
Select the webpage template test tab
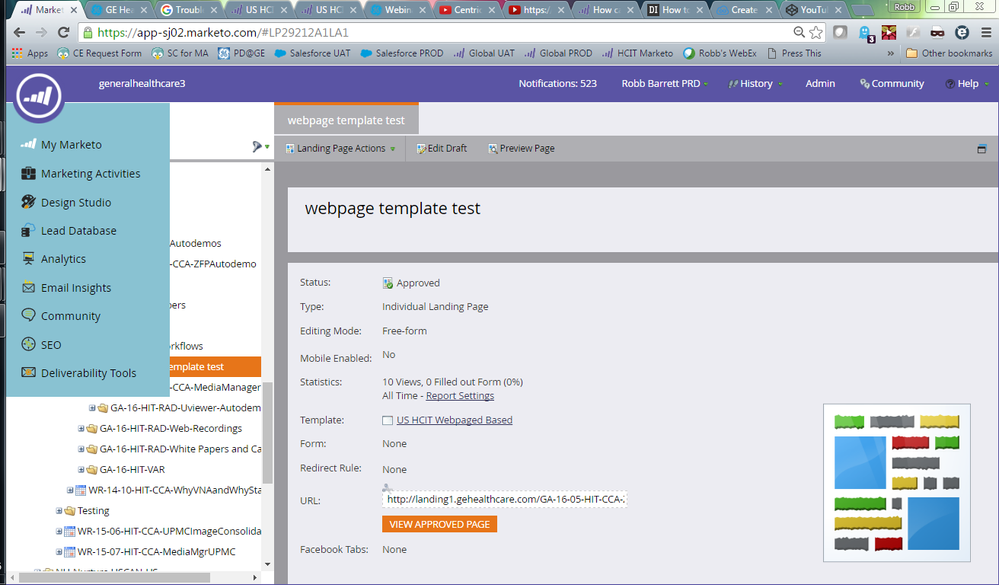(x=346, y=120)
